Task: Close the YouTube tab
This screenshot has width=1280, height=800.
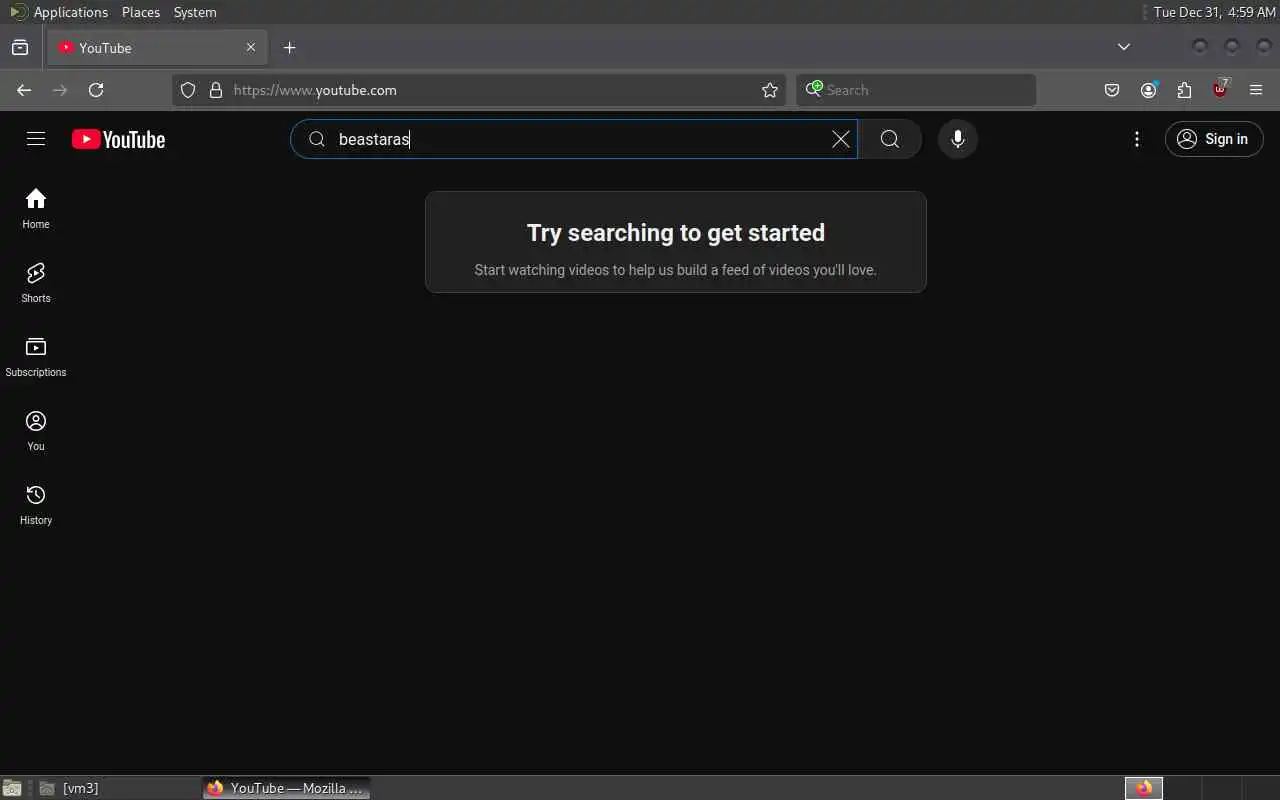Action: [x=251, y=47]
